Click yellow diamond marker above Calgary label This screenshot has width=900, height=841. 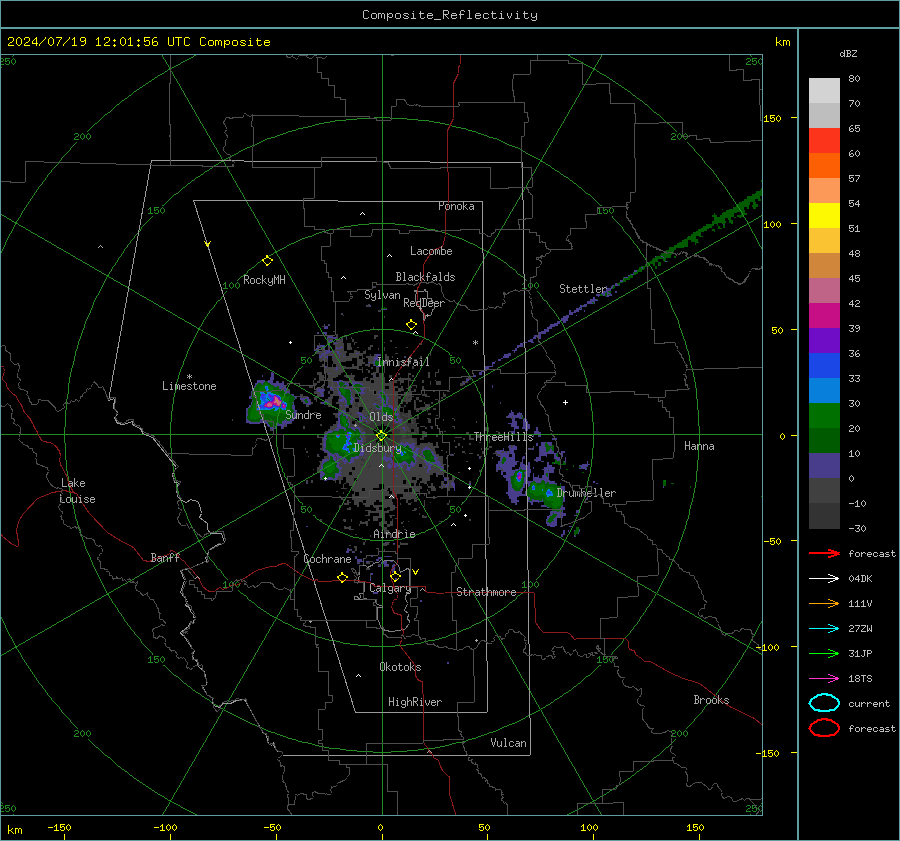click(395, 576)
